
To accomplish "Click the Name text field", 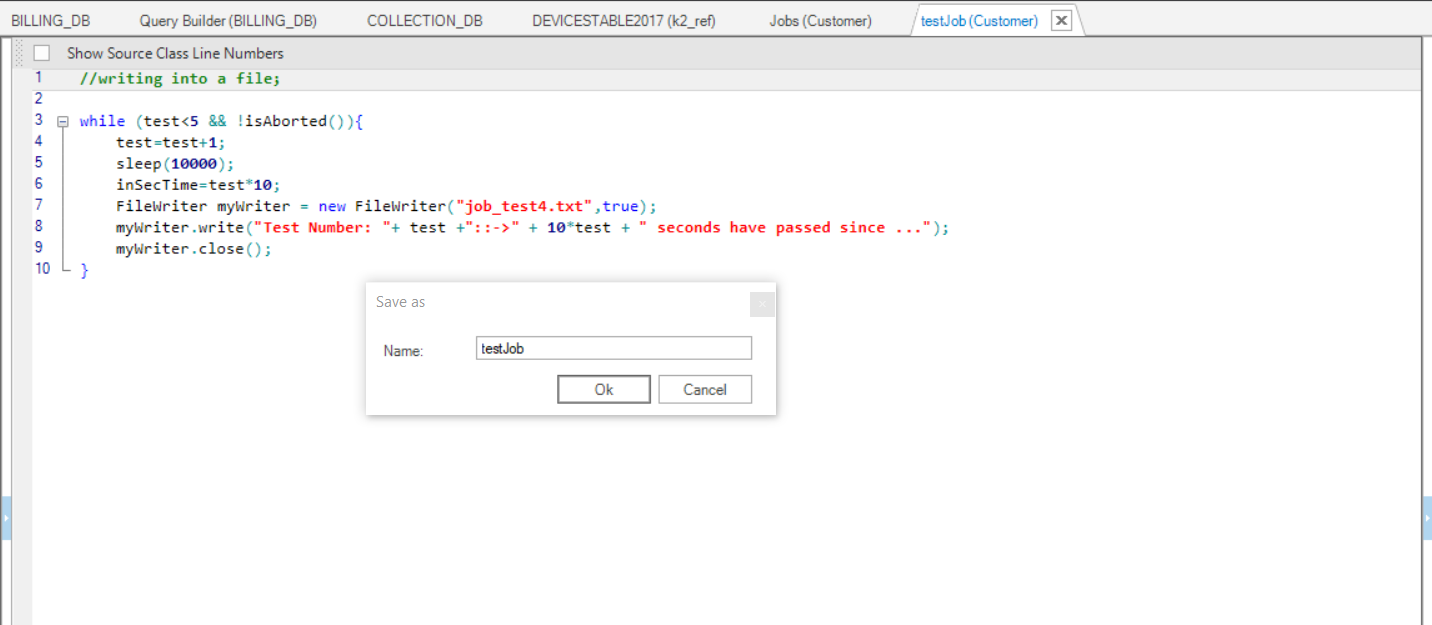I will click(x=614, y=348).
